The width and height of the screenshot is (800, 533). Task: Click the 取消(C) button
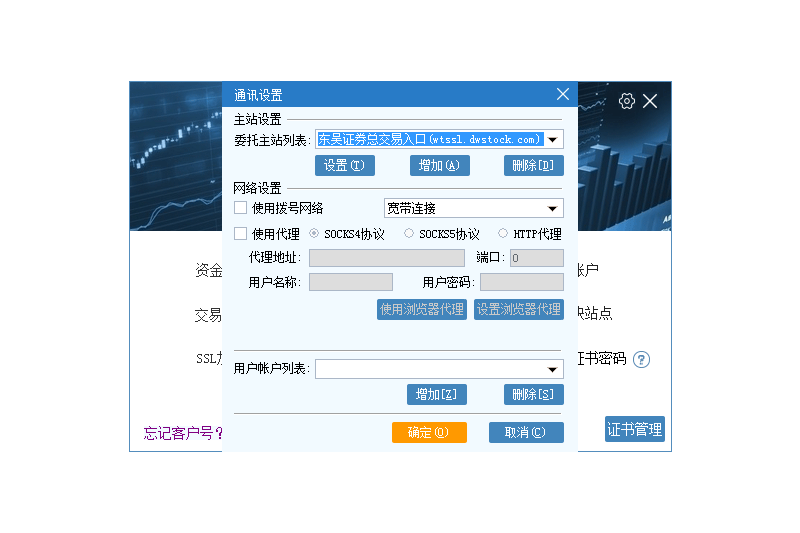[x=526, y=433]
